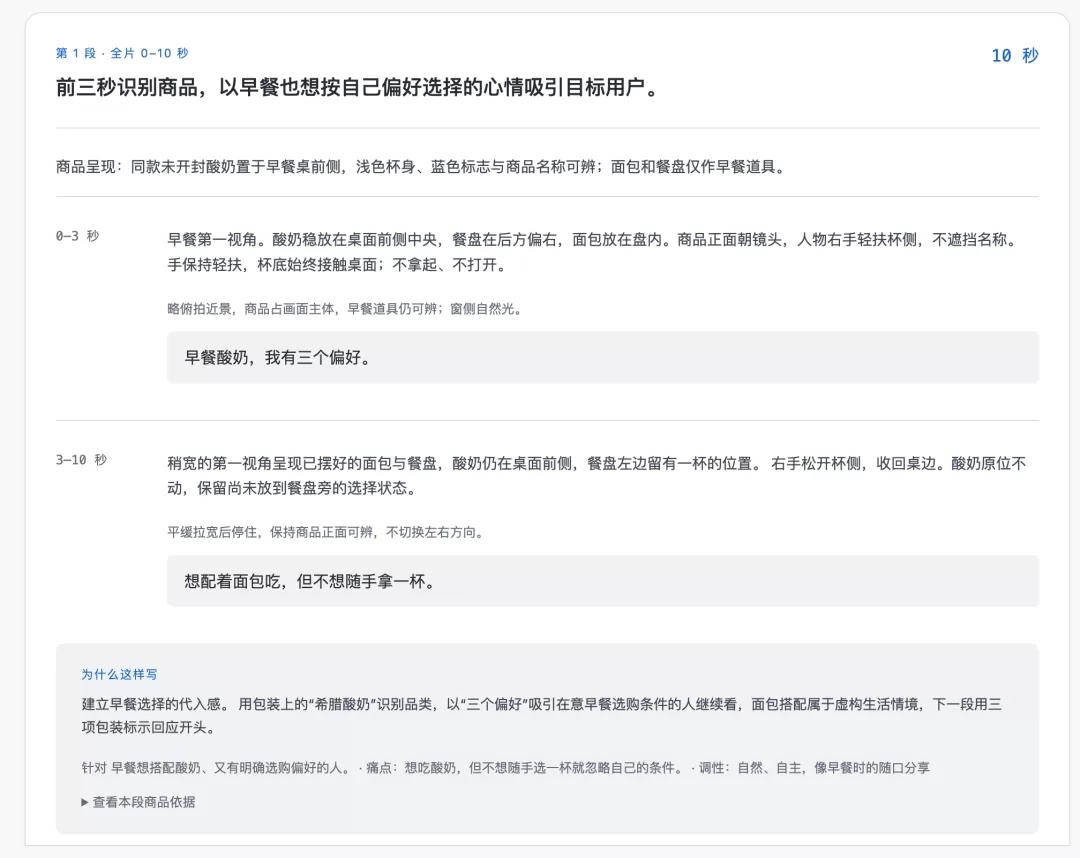Select the heading beginning 前三秒识别商品

click(x=357, y=87)
